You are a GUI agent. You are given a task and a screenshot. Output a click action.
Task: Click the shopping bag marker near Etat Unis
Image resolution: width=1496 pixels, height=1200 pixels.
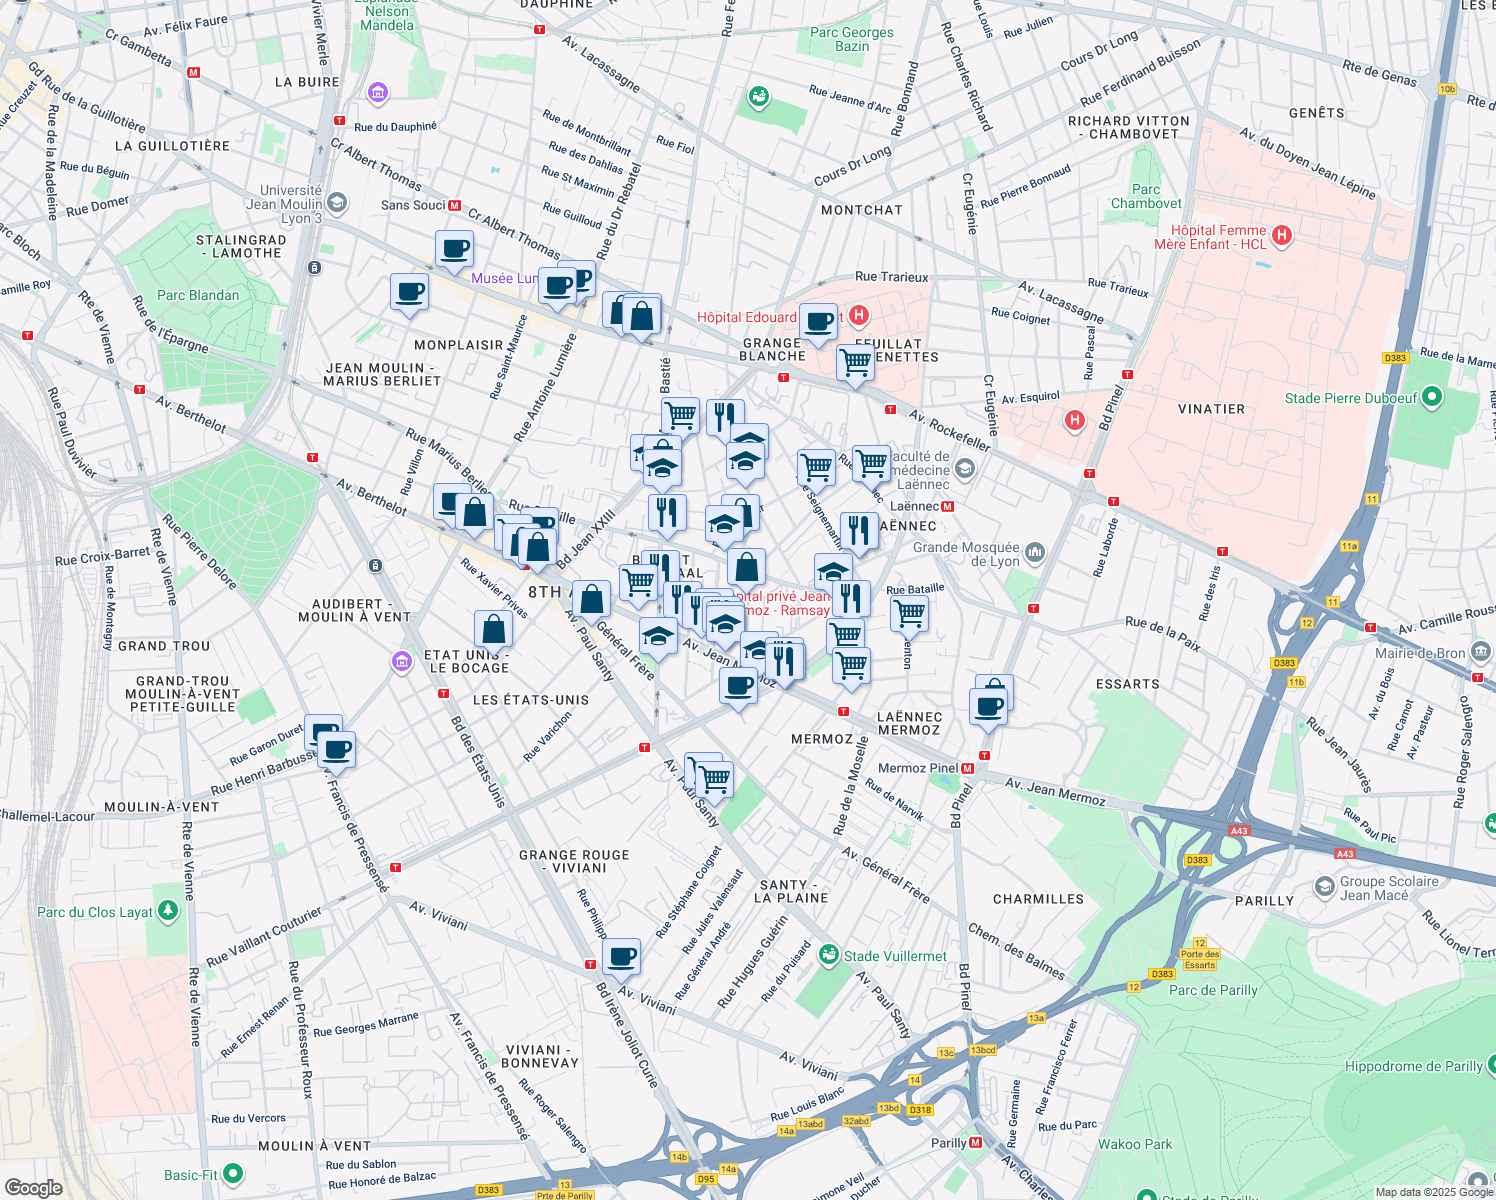(493, 629)
